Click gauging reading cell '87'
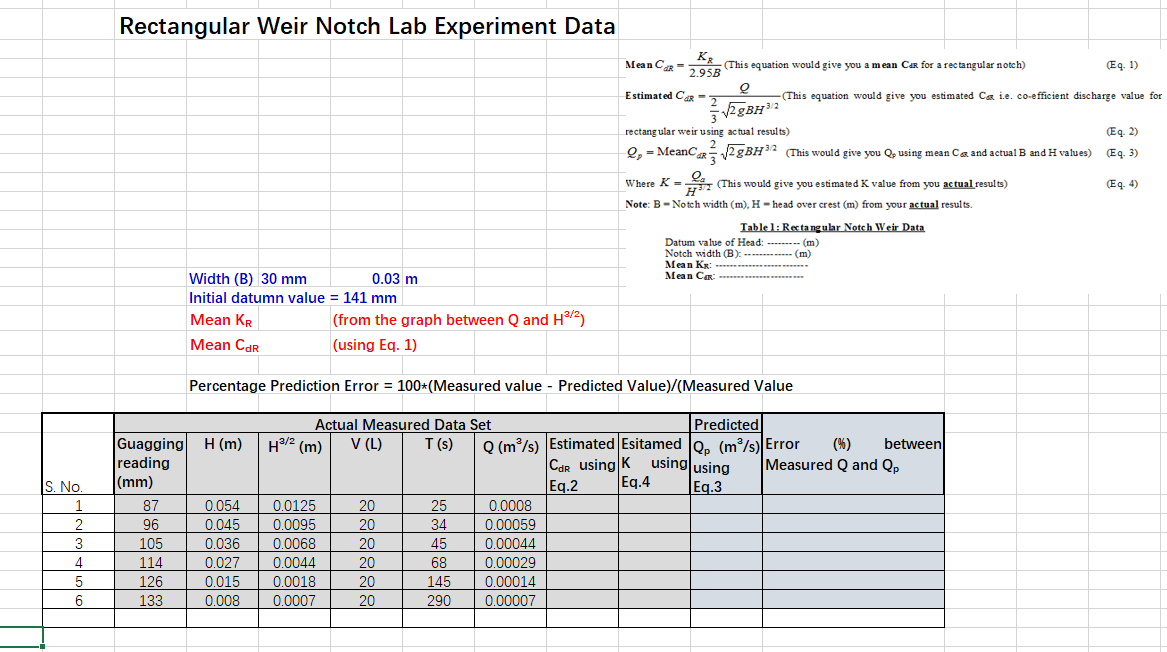 [150, 505]
